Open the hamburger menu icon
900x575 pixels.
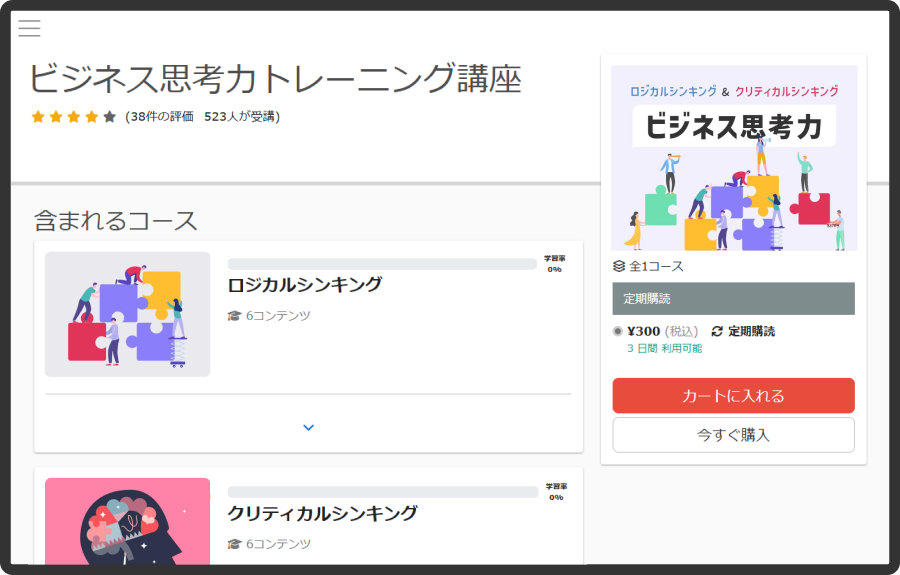click(29, 28)
